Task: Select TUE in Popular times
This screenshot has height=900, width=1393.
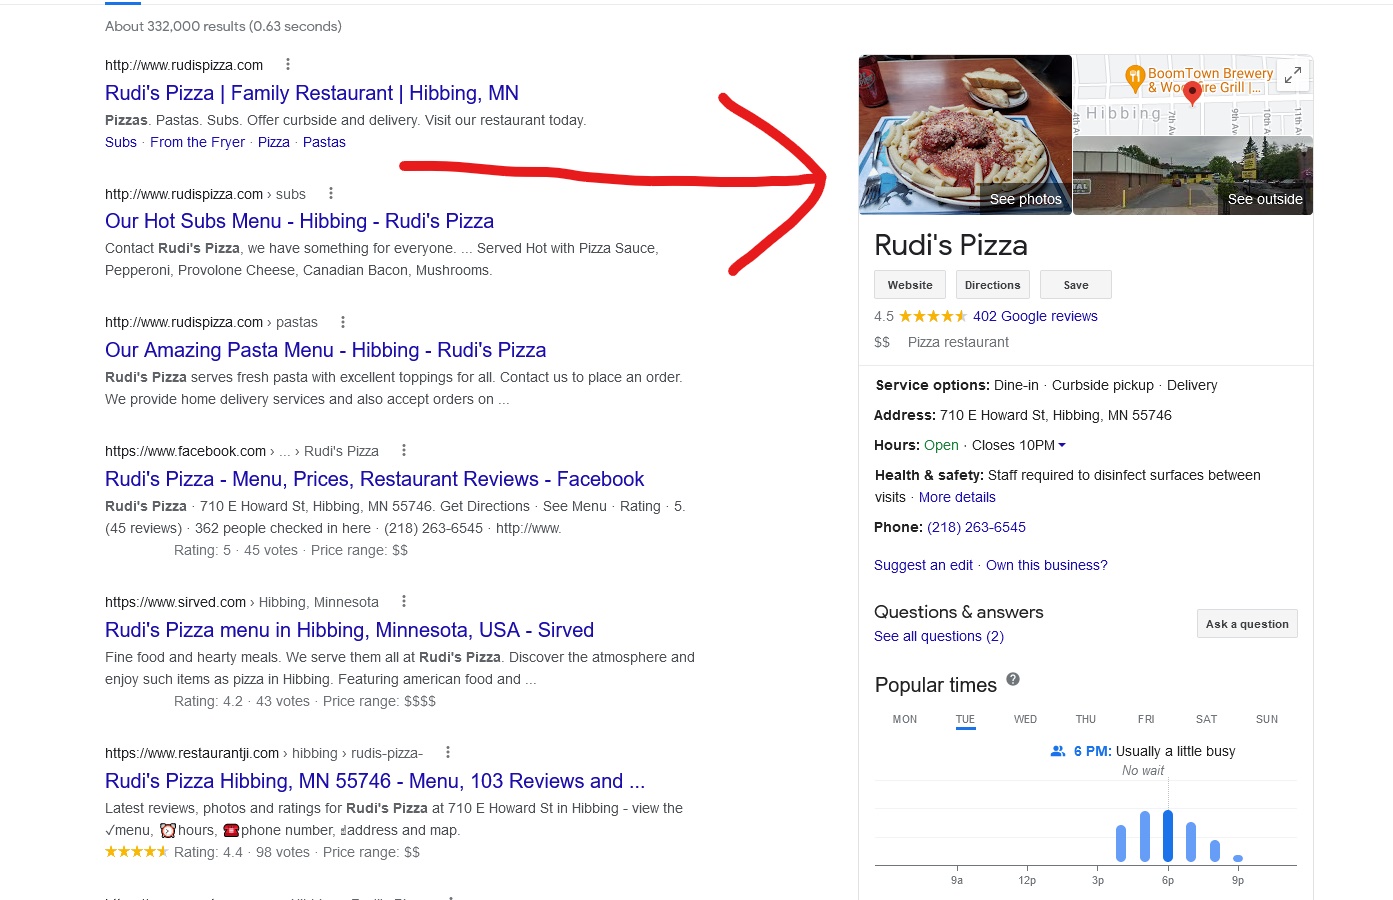Action: [965, 719]
